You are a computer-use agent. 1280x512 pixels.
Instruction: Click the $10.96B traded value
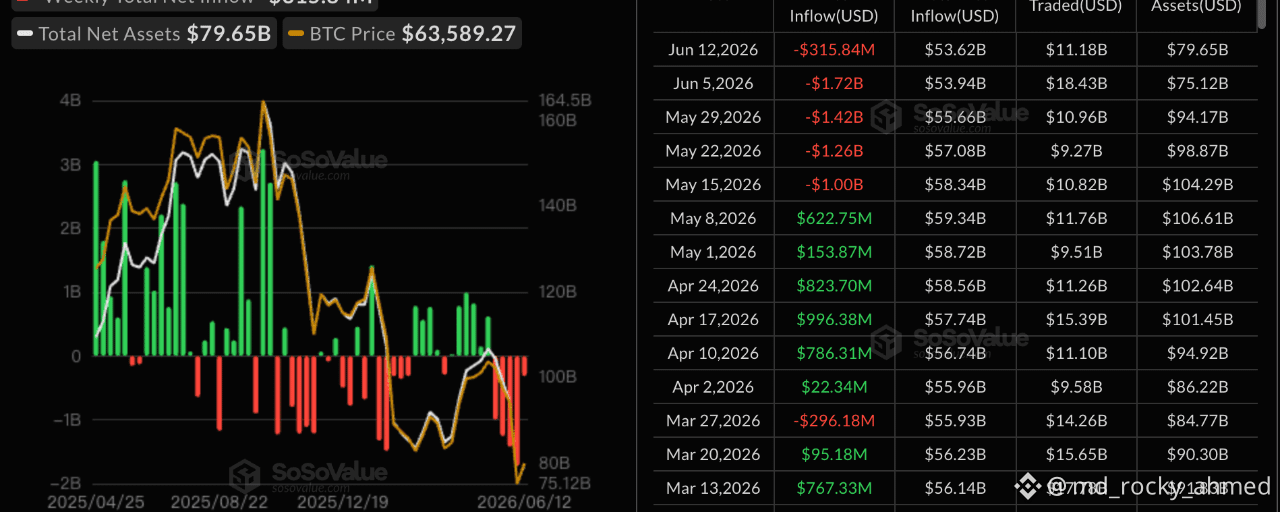[x=1075, y=117]
